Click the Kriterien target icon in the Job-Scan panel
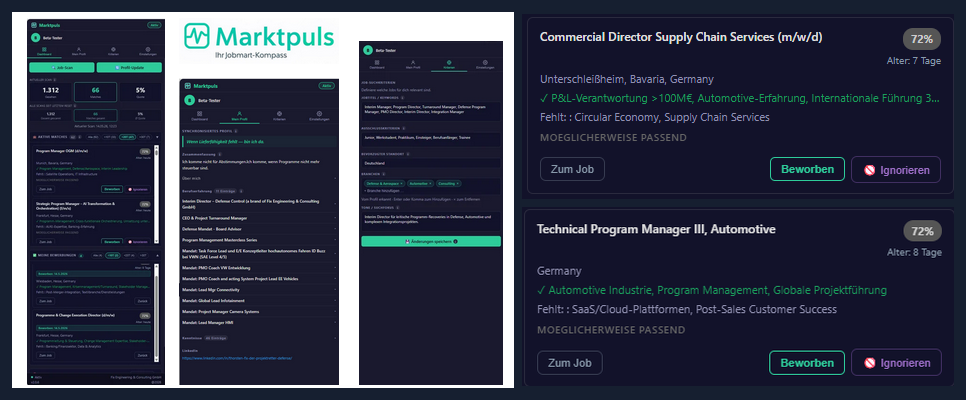The height and width of the screenshot is (400, 966). pos(113,49)
